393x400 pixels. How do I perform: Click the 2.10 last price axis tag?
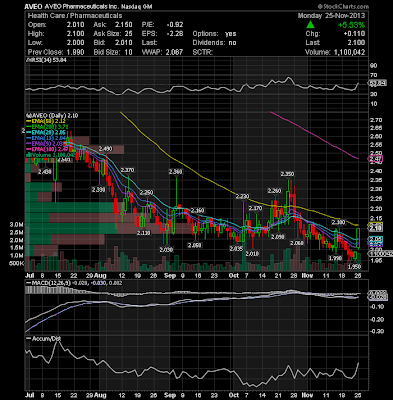(x=376, y=228)
